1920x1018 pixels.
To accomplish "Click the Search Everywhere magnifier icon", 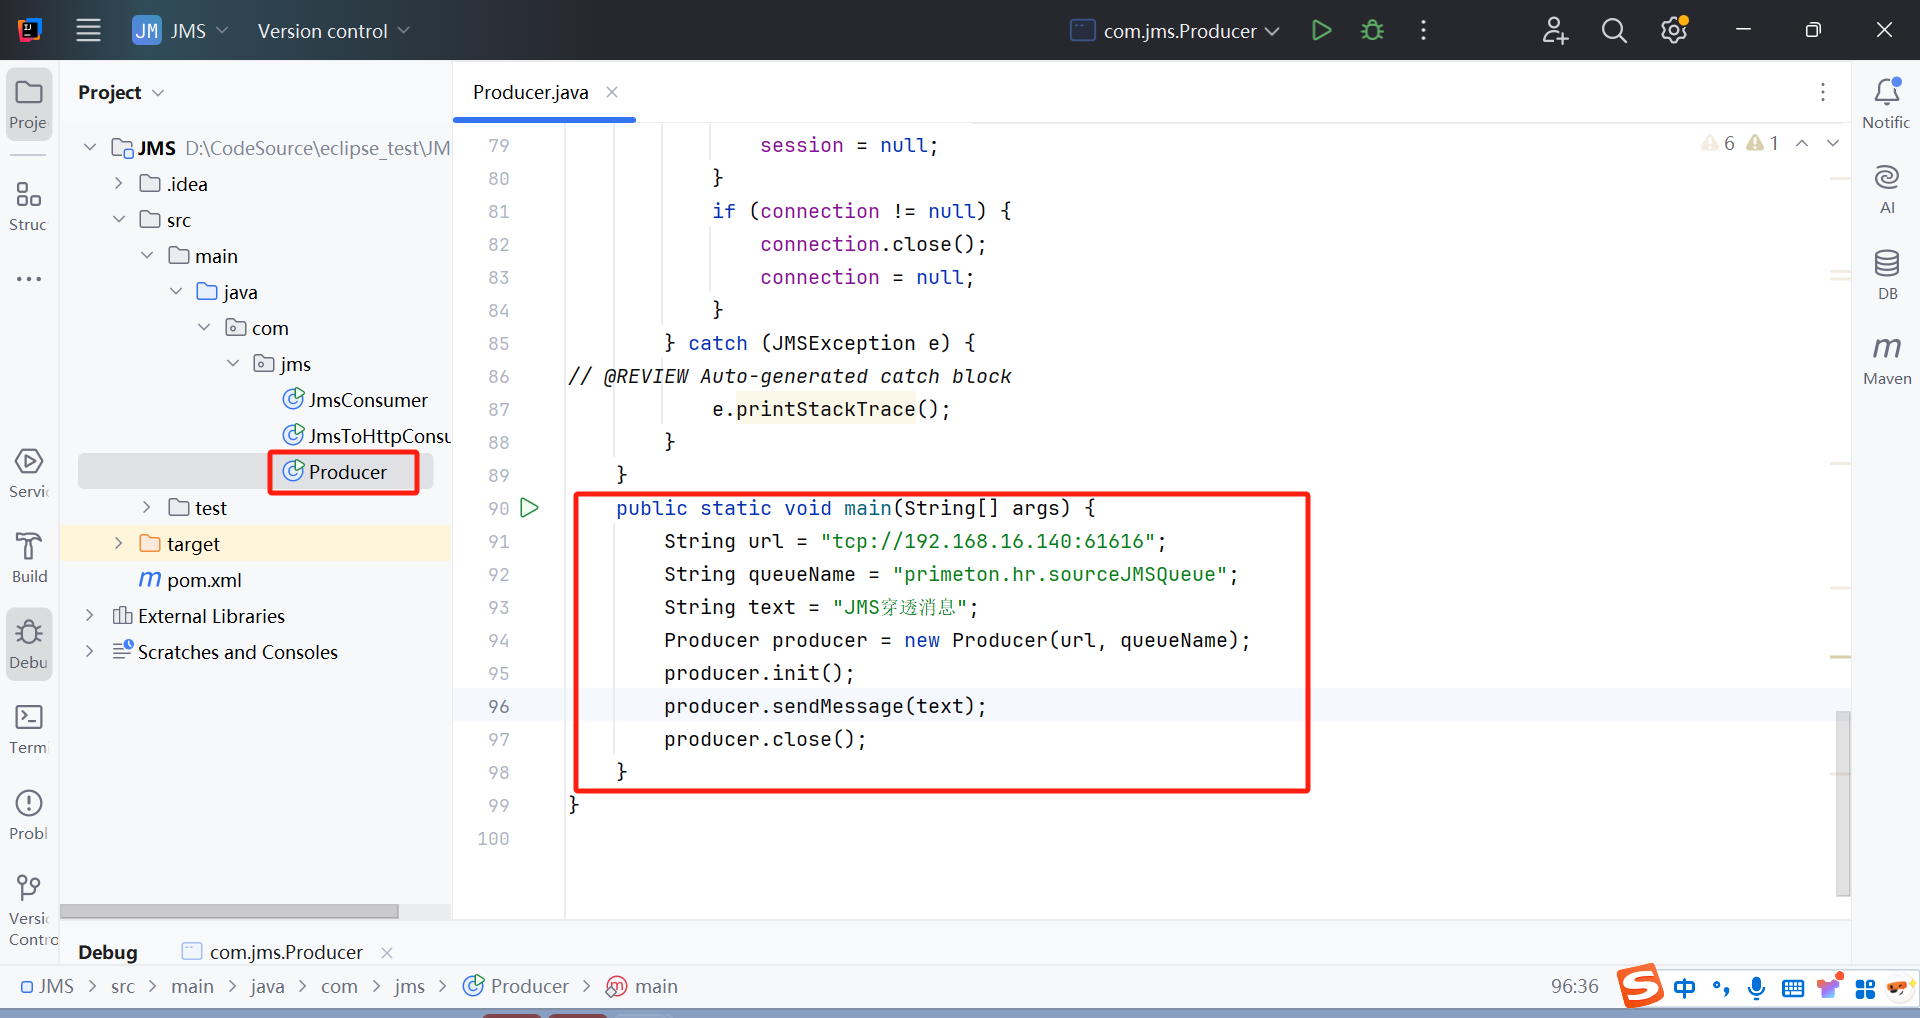I will pos(1613,30).
